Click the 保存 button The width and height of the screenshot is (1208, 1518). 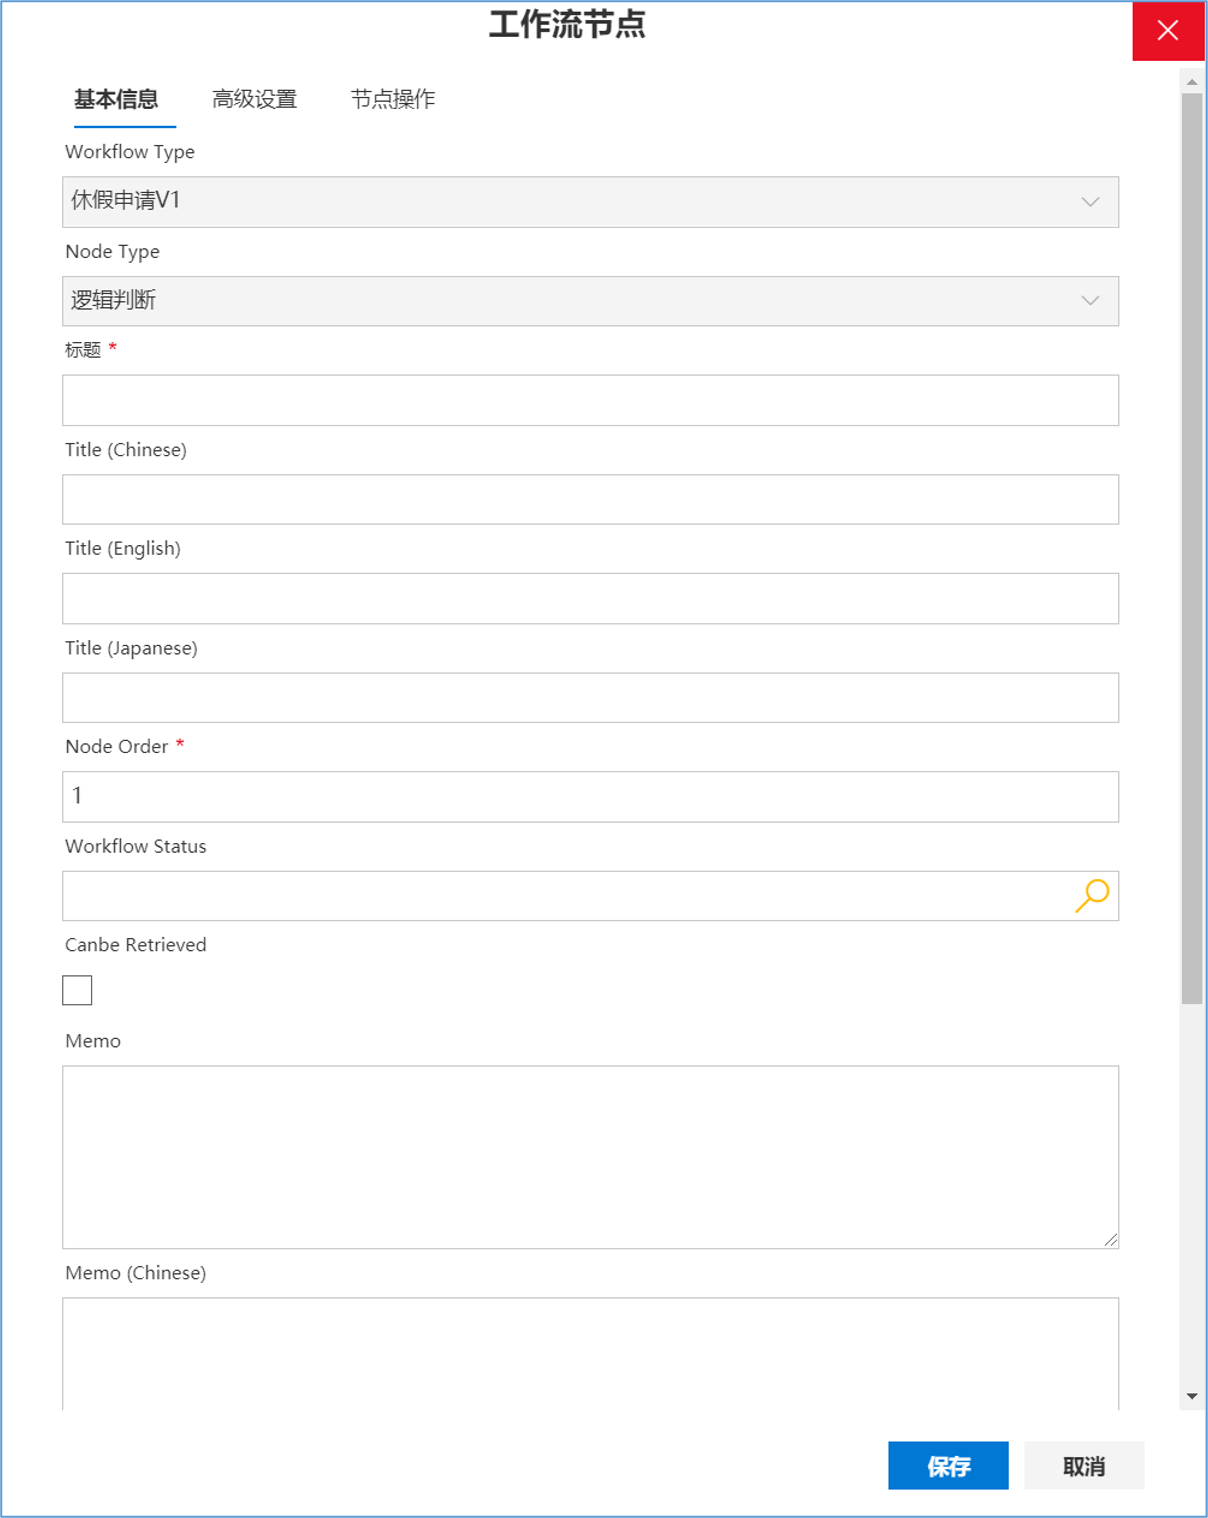[948, 1466]
